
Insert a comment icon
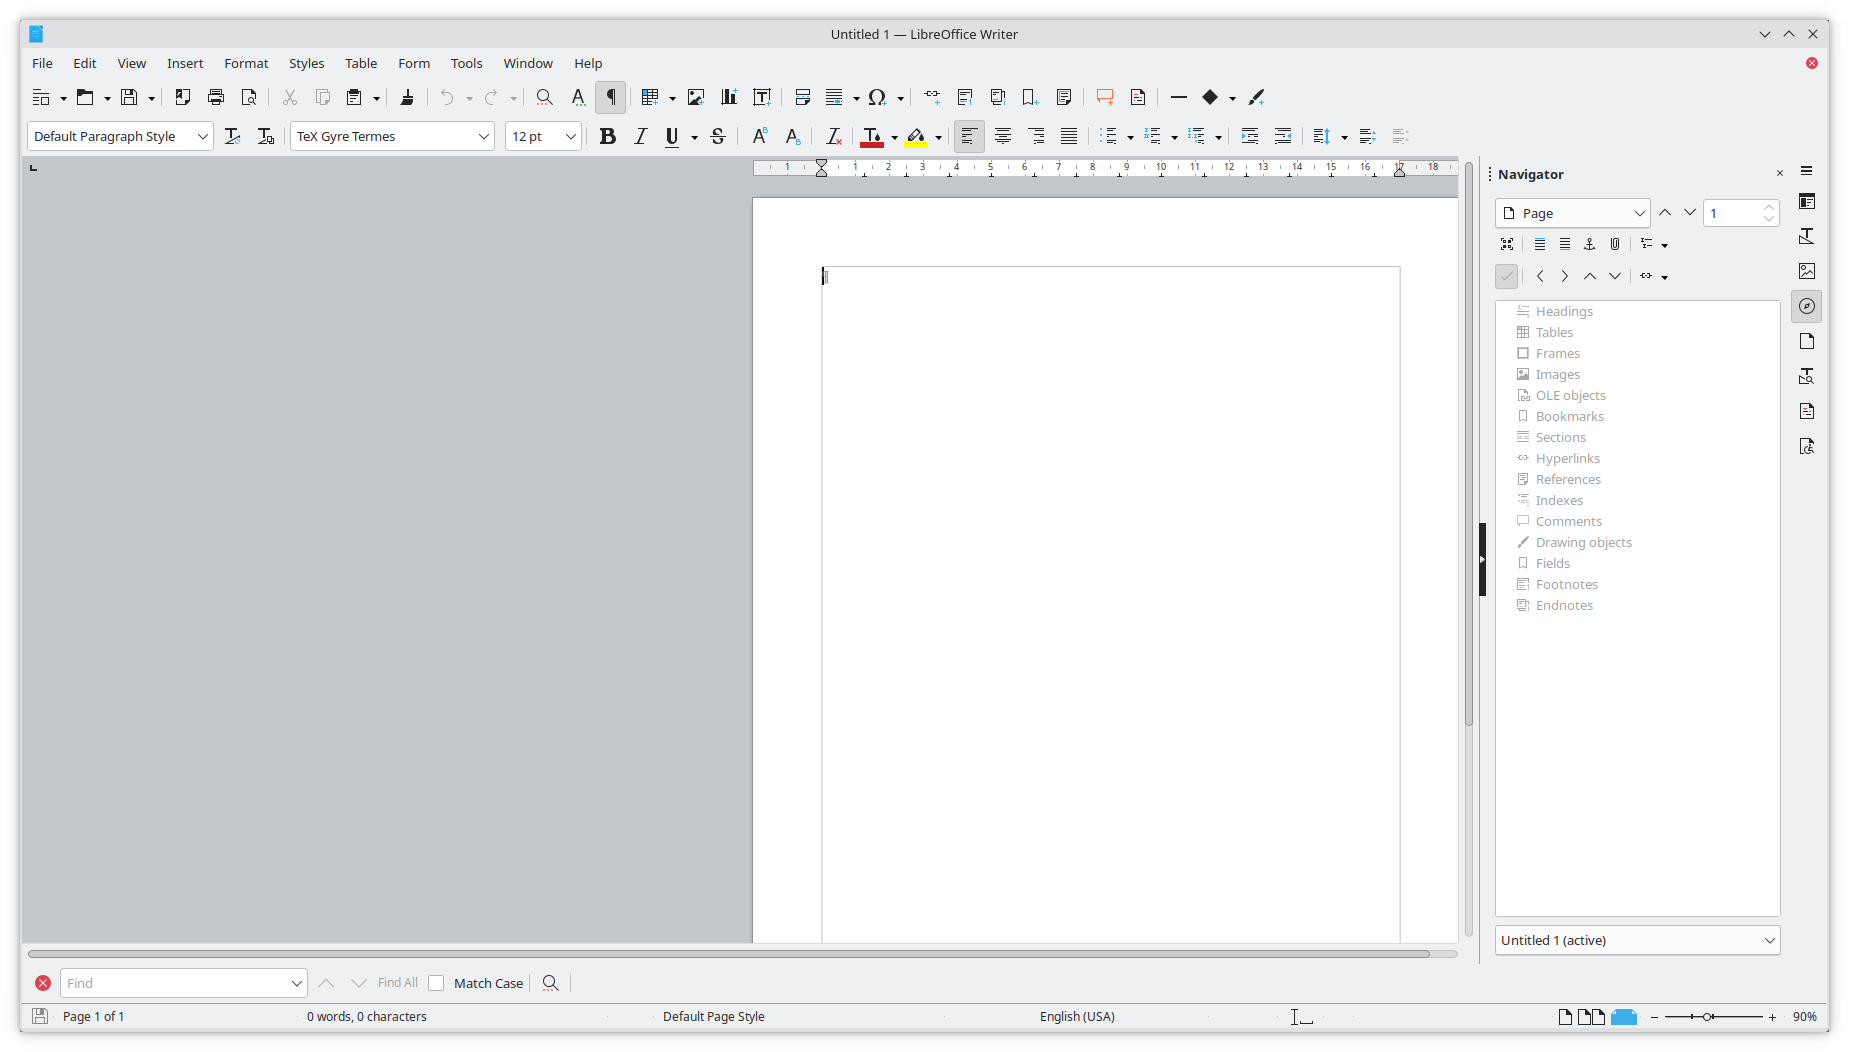[1105, 97]
